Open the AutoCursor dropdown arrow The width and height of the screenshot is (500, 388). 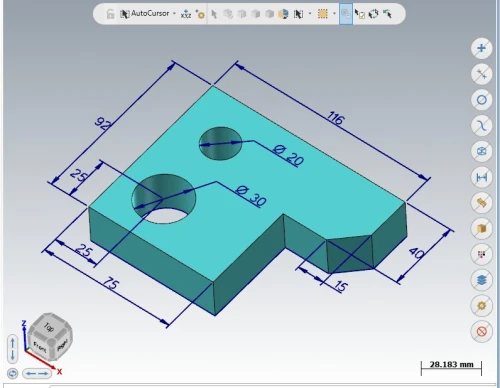[x=174, y=14]
